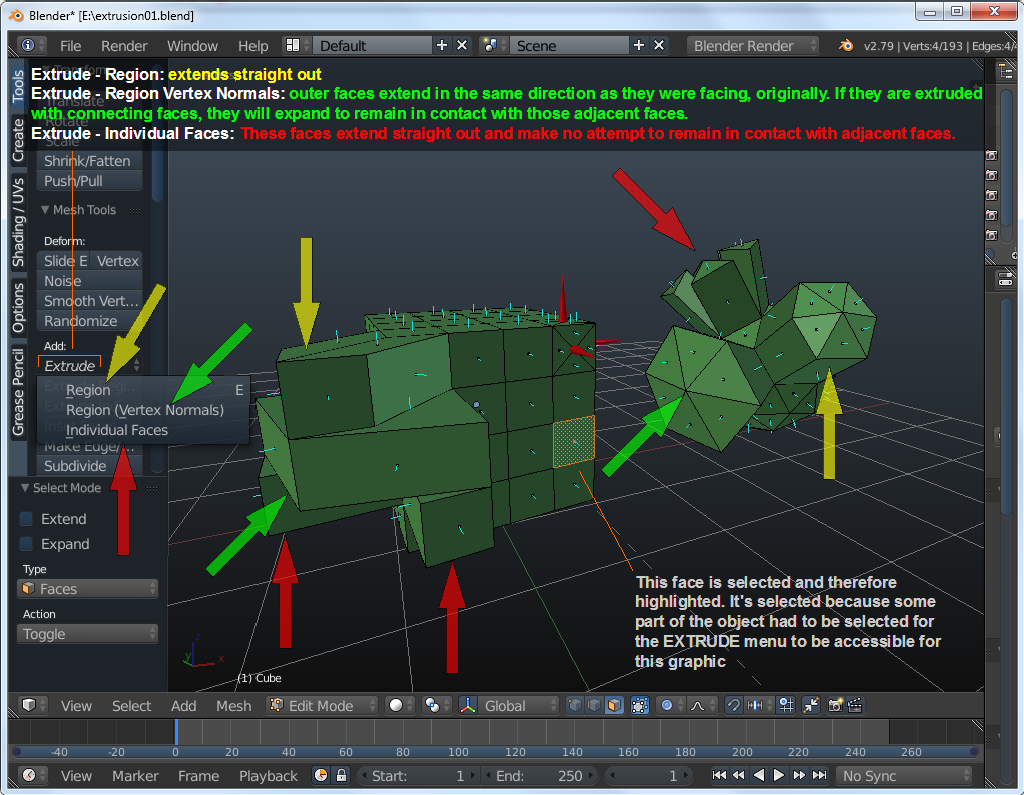
Task: Jump to previous keyframe
Action: pos(739,775)
